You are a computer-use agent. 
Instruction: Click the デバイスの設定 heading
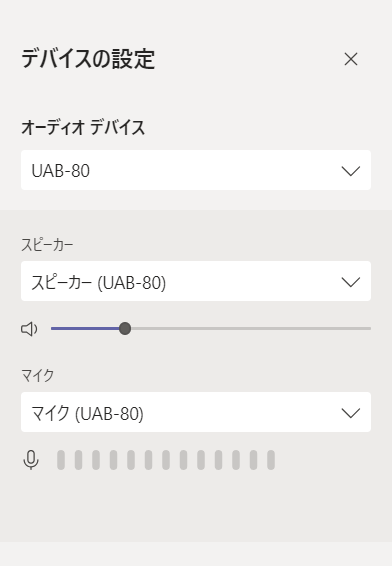point(88,59)
